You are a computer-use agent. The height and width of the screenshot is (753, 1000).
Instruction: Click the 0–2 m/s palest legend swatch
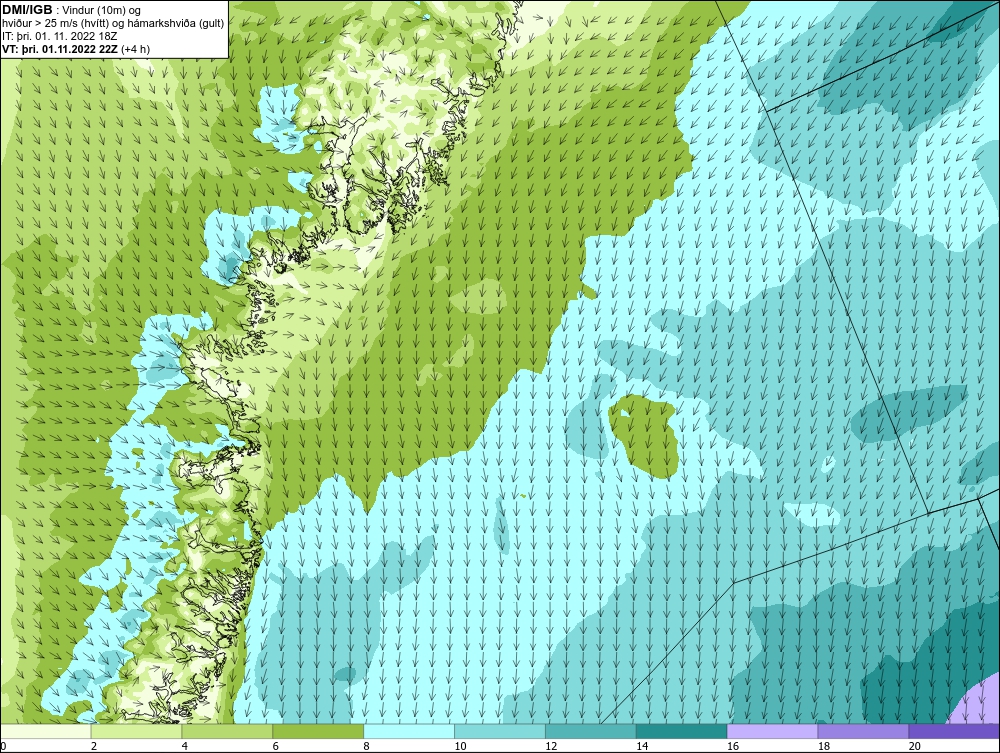[x=46, y=731]
